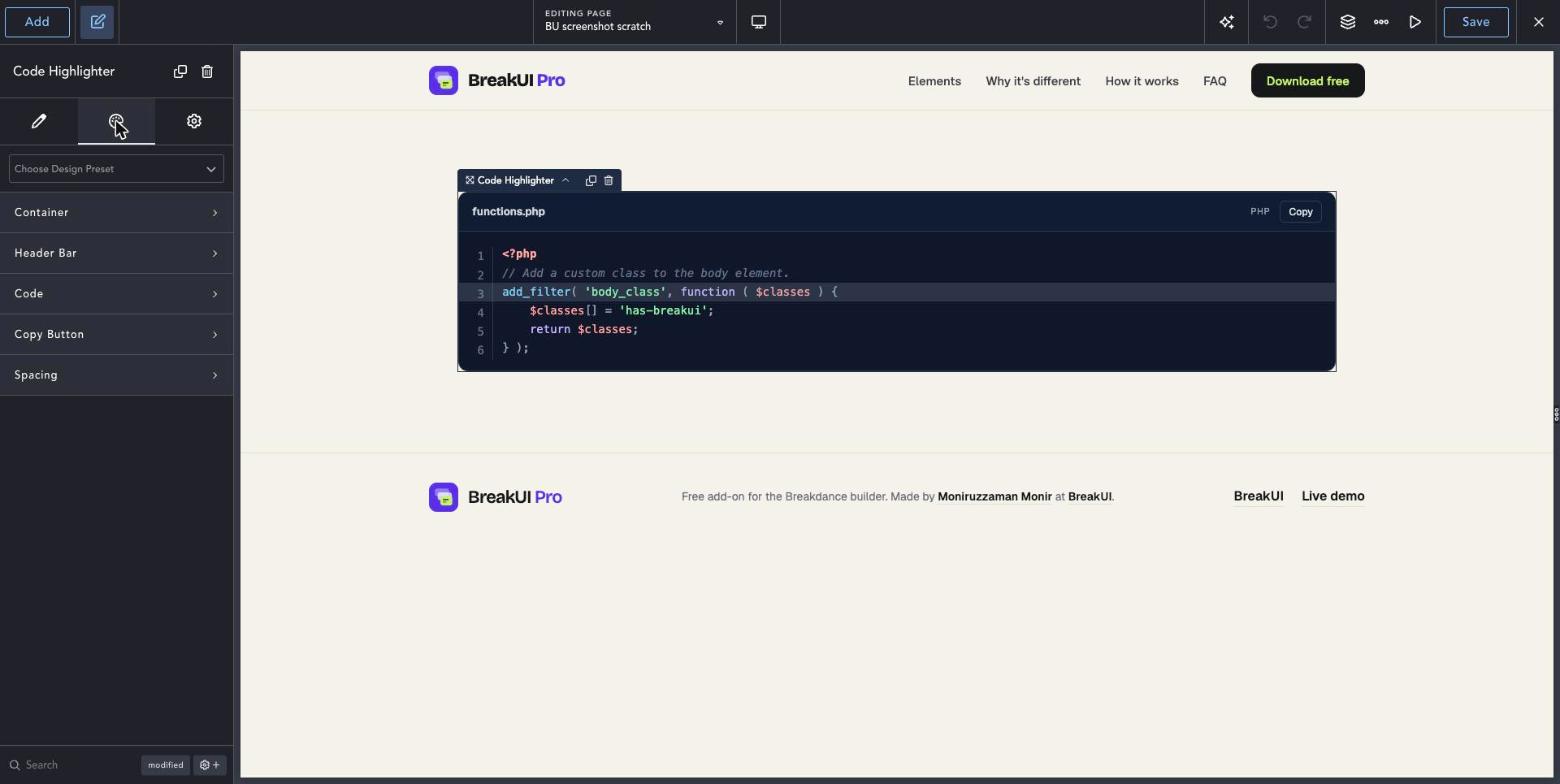Screen dimensions: 1560x784
Task: Open the Editing Page selector dropdown
Action: (635, 22)
